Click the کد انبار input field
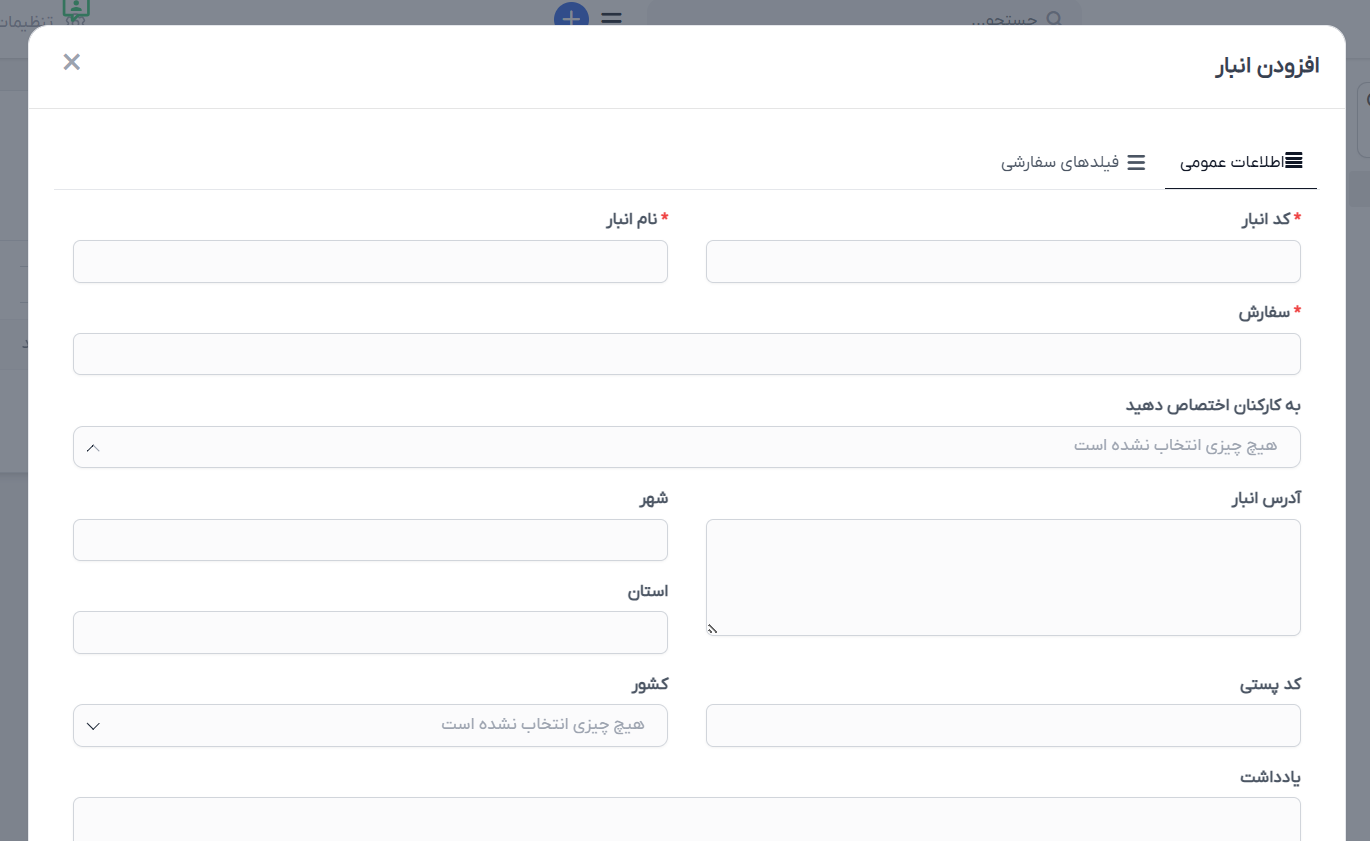The width and height of the screenshot is (1370, 841). (1003, 262)
